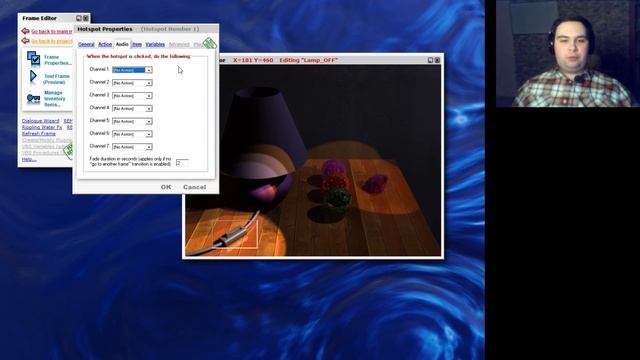Select the Audio tab
This screenshot has width=640, height=360.
(x=122, y=44)
